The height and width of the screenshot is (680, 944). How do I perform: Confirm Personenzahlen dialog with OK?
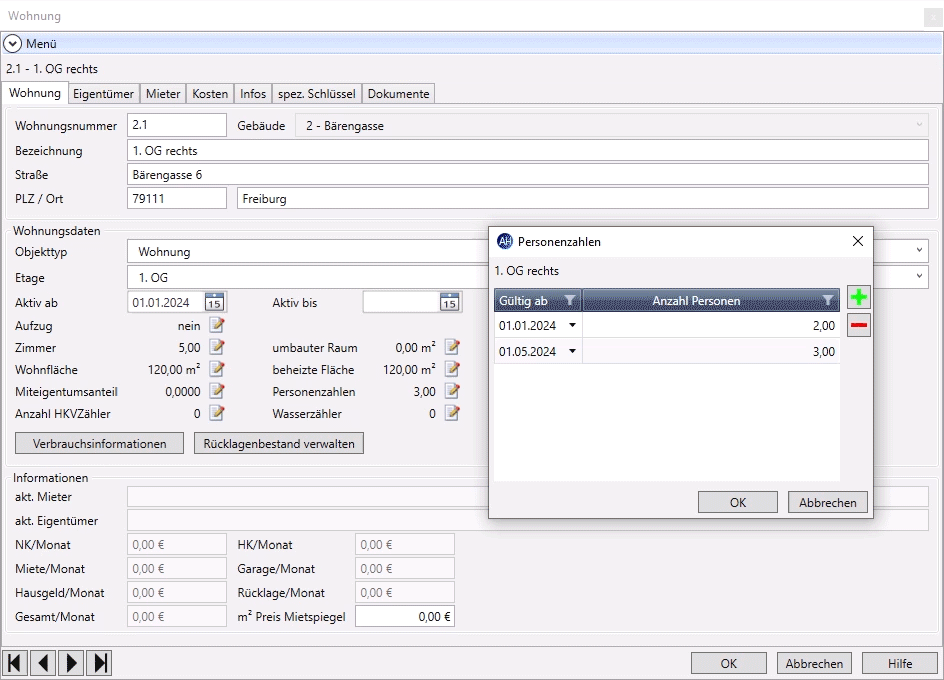(738, 502)
